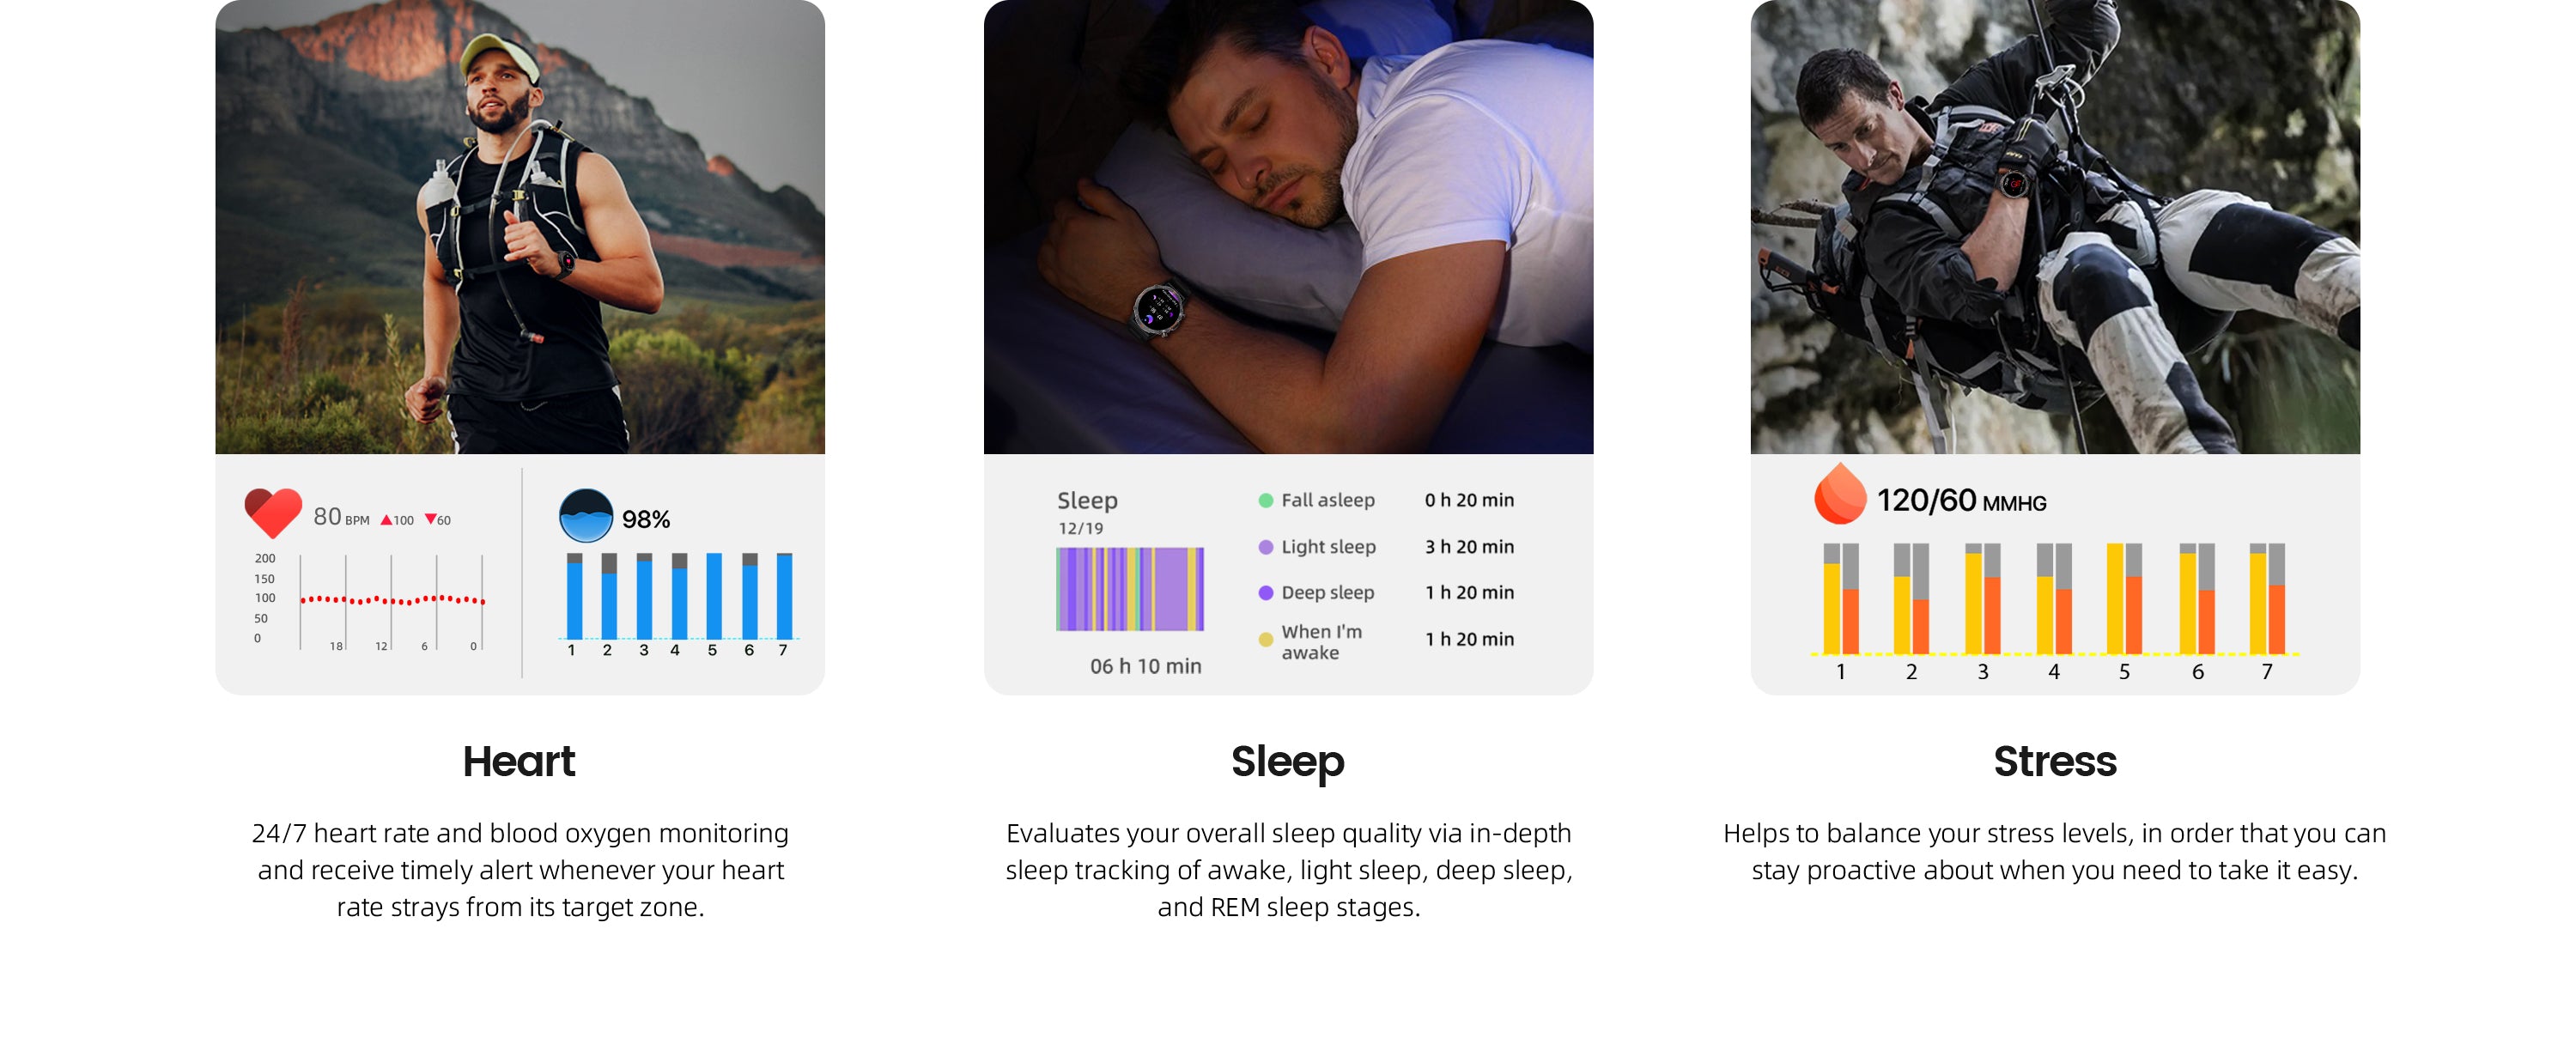Open the rock climber photo
The image size is (2576, 1050).
pyautogui.click(x=2055, y=227)
